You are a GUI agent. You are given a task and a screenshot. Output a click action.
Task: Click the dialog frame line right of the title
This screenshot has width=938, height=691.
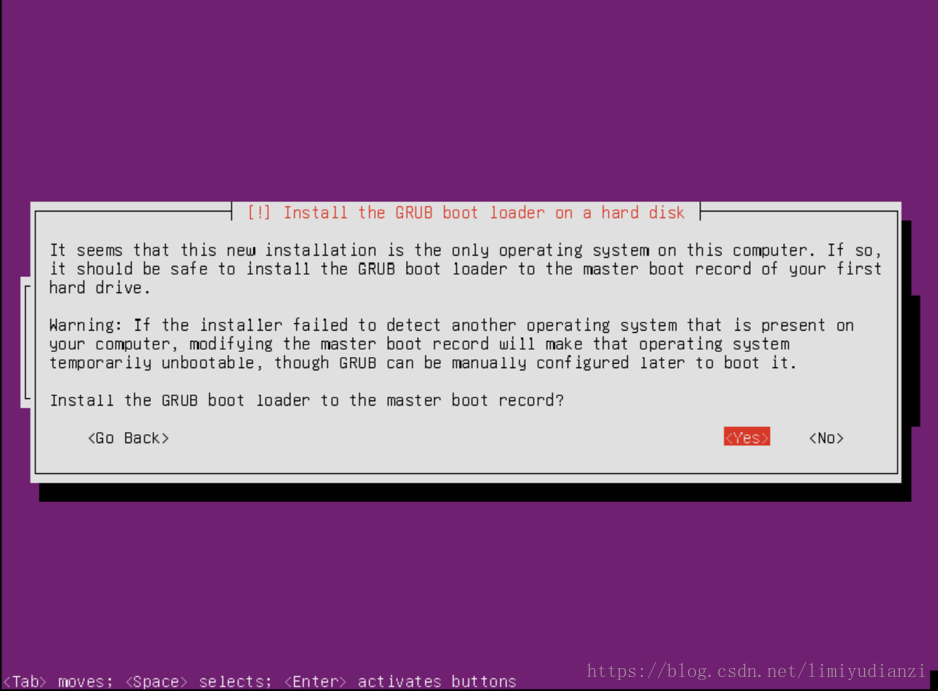click(799, 211)
